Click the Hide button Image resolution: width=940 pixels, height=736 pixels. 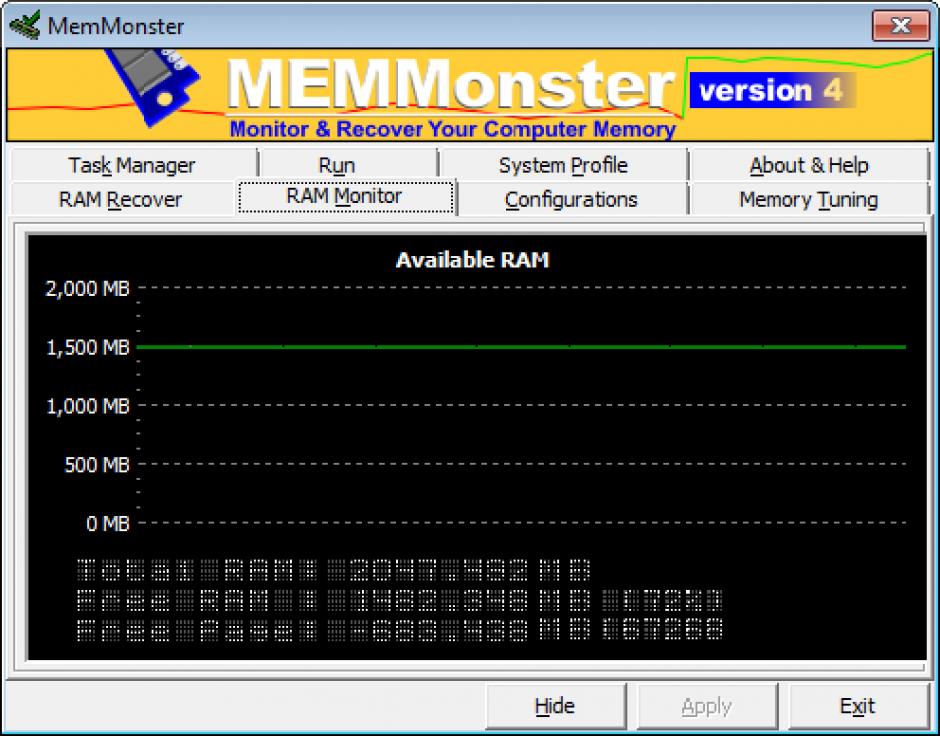point(556,706)
